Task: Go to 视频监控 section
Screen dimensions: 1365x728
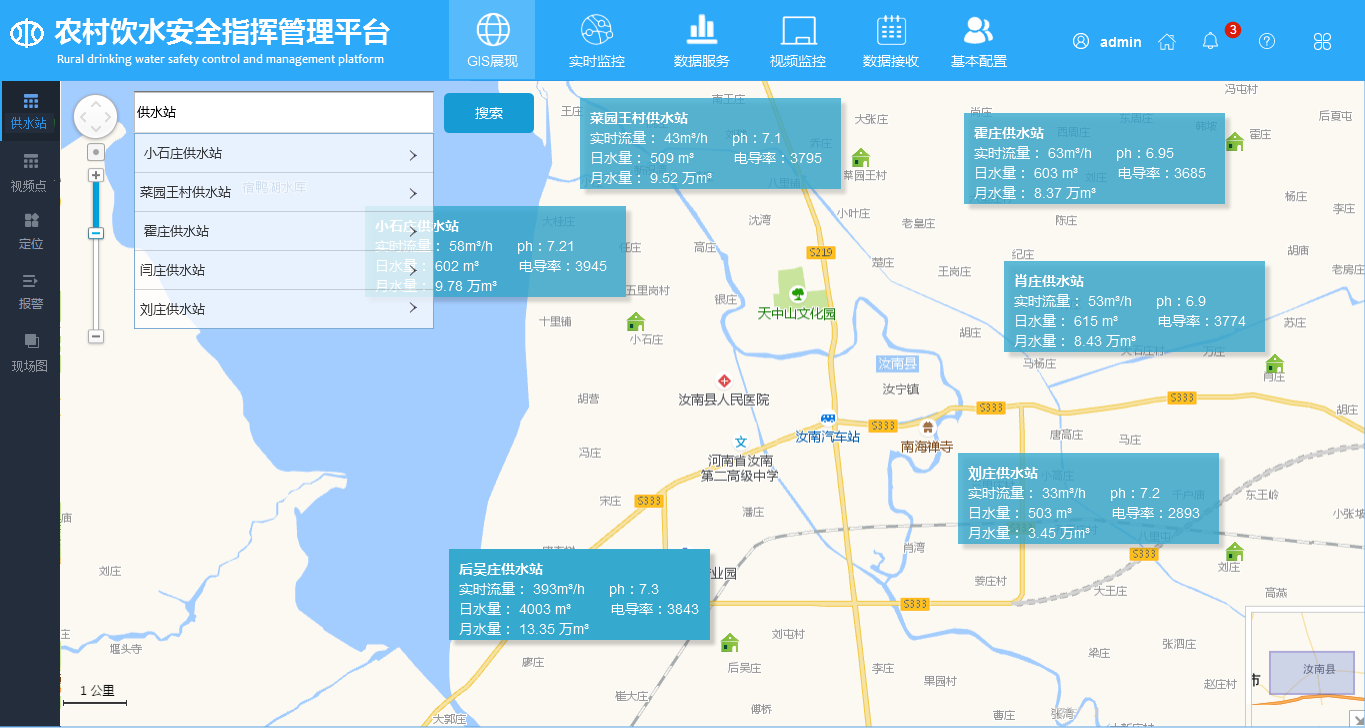Action: [798, 40]
